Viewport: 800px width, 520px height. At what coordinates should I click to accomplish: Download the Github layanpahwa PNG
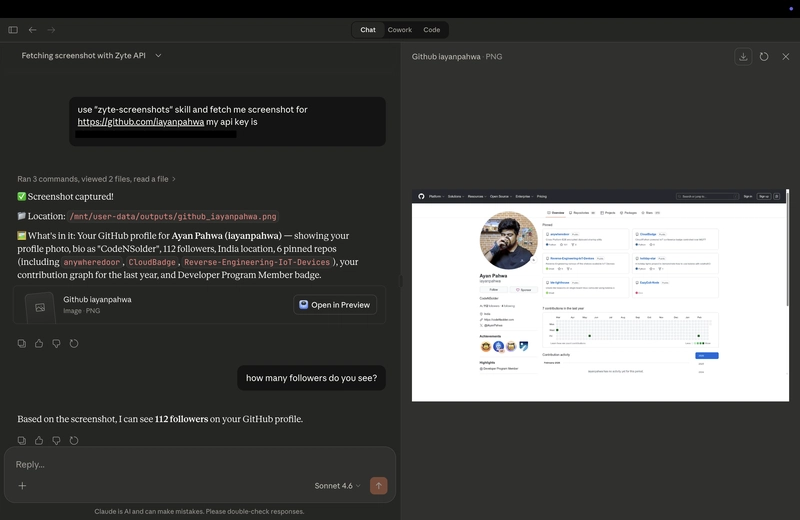point(743,57)
